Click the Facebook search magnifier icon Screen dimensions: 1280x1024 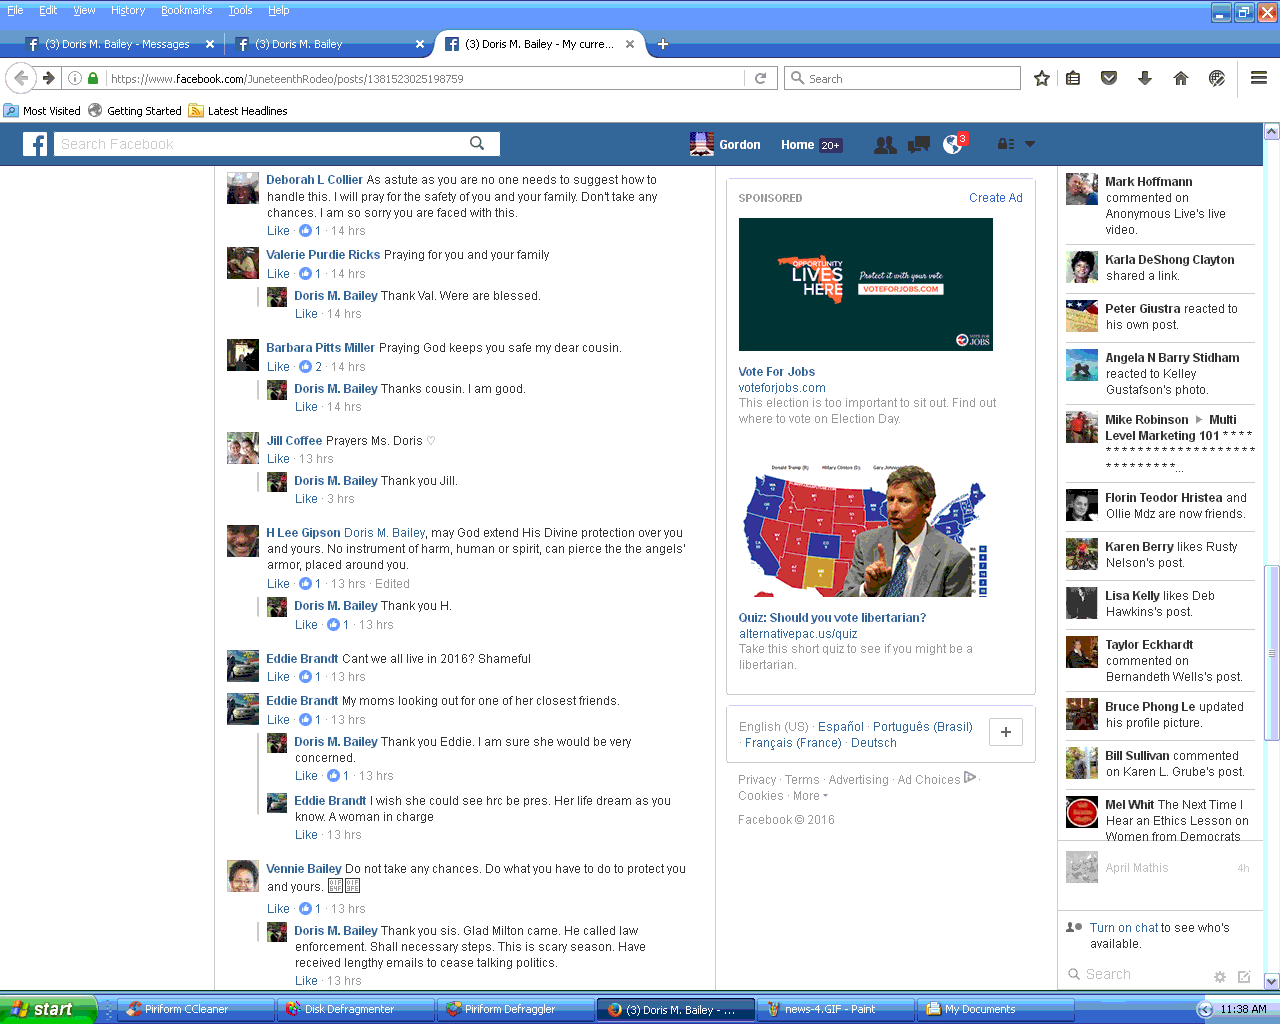click(477, 144)
